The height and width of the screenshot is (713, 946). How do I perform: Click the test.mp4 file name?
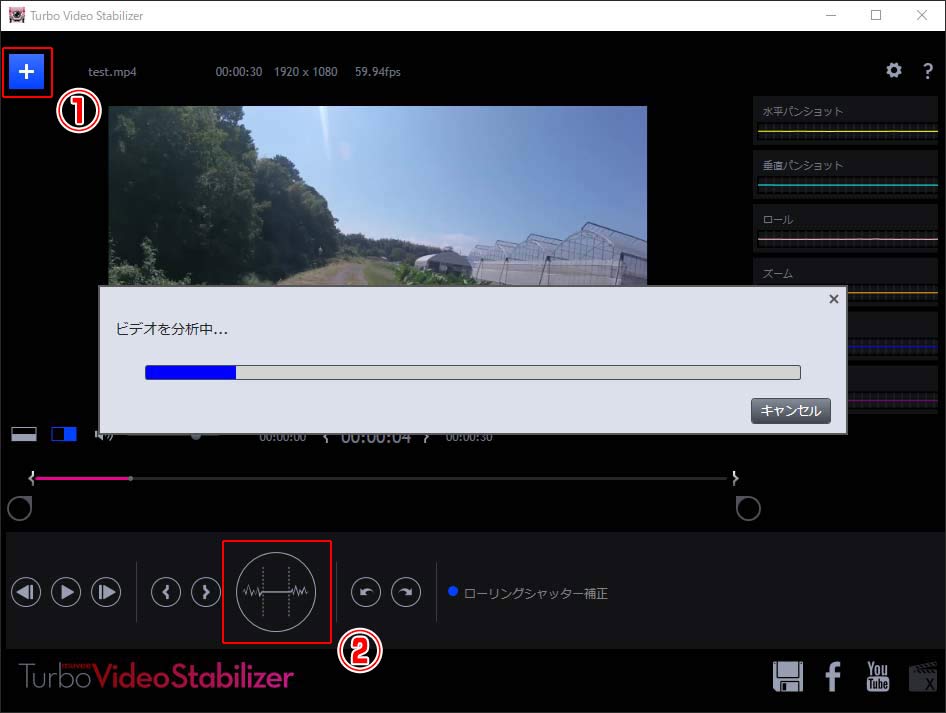(x=112, y=72)
